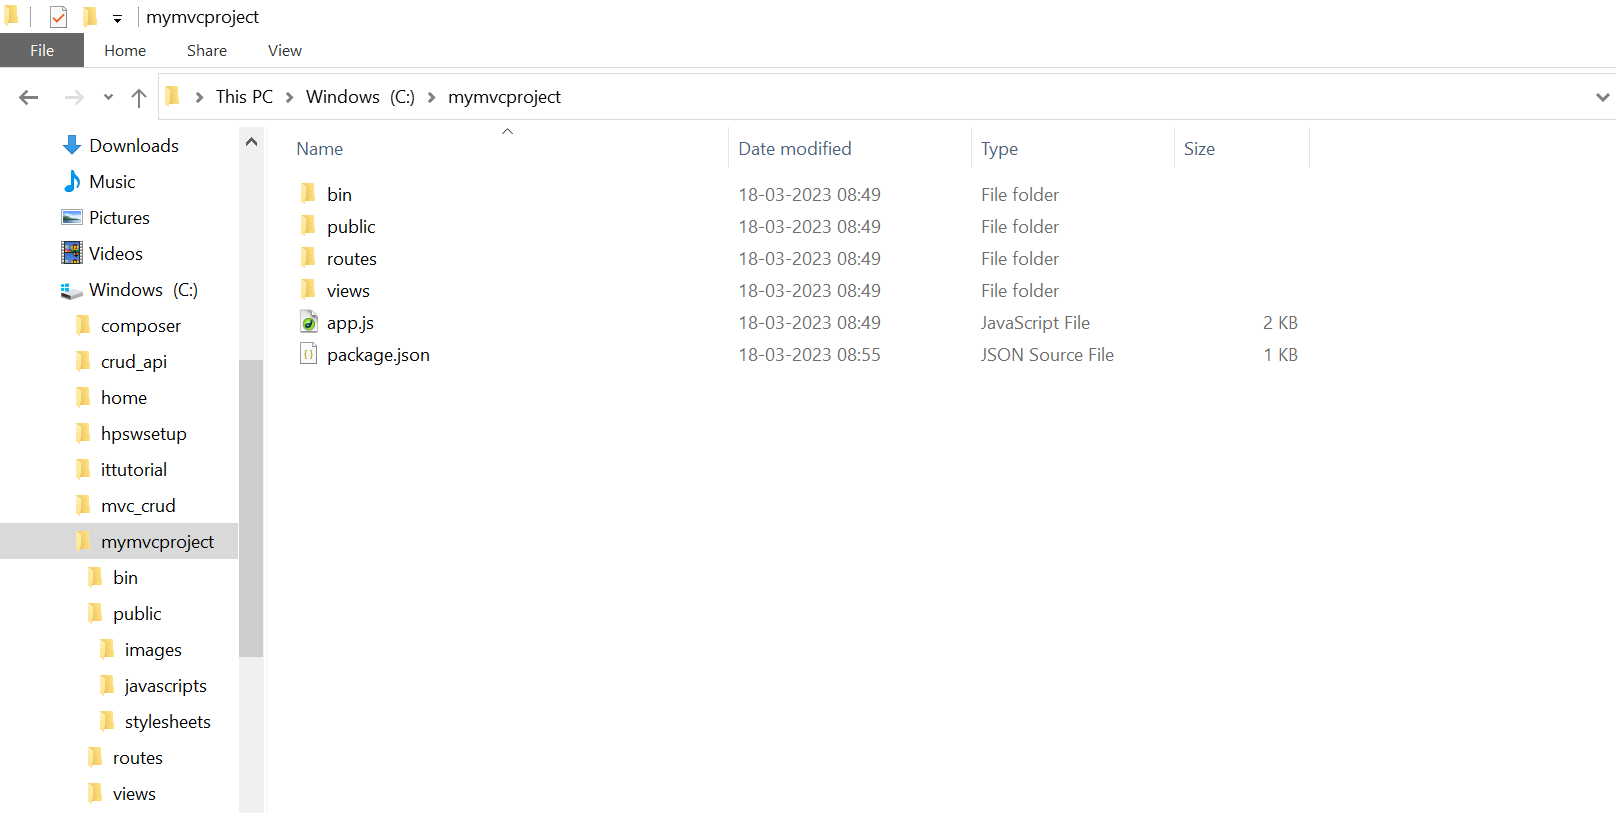The image size is (1616, 813).
Task: Select the package.json file name
Action: 378,355
